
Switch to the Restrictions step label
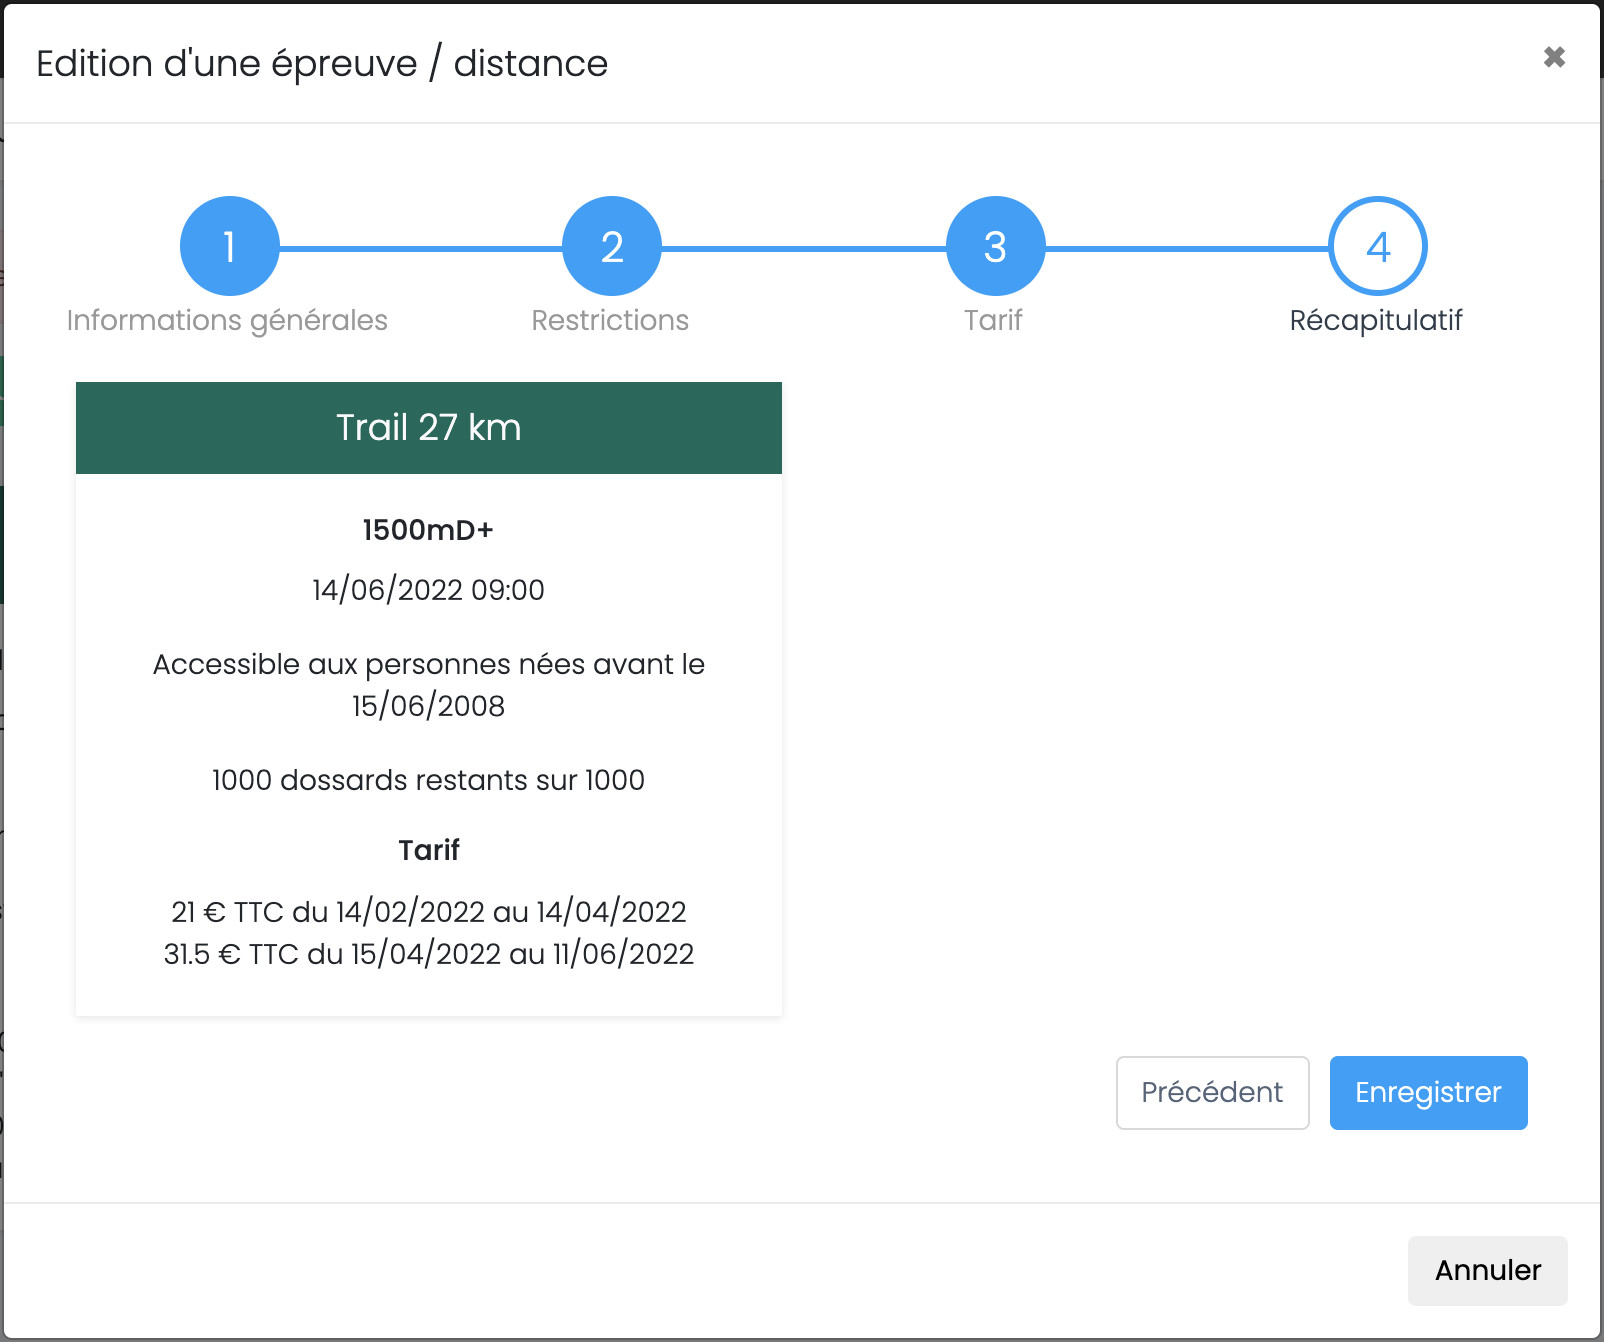610,320
